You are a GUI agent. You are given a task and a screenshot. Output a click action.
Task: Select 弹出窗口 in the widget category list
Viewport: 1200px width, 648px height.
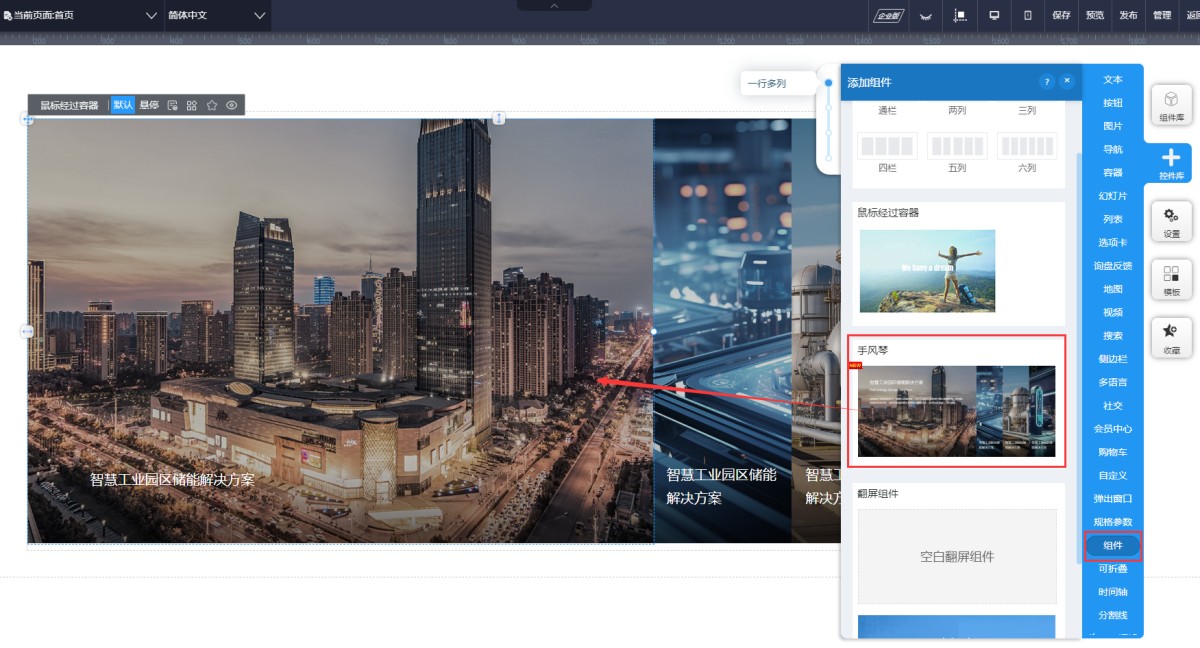tap(1113, 499)
